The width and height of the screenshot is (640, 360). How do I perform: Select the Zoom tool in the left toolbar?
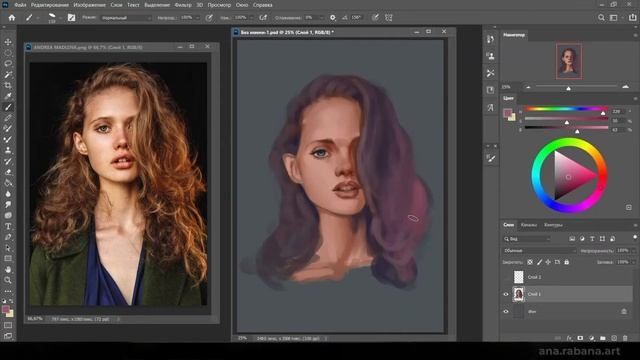8,280
